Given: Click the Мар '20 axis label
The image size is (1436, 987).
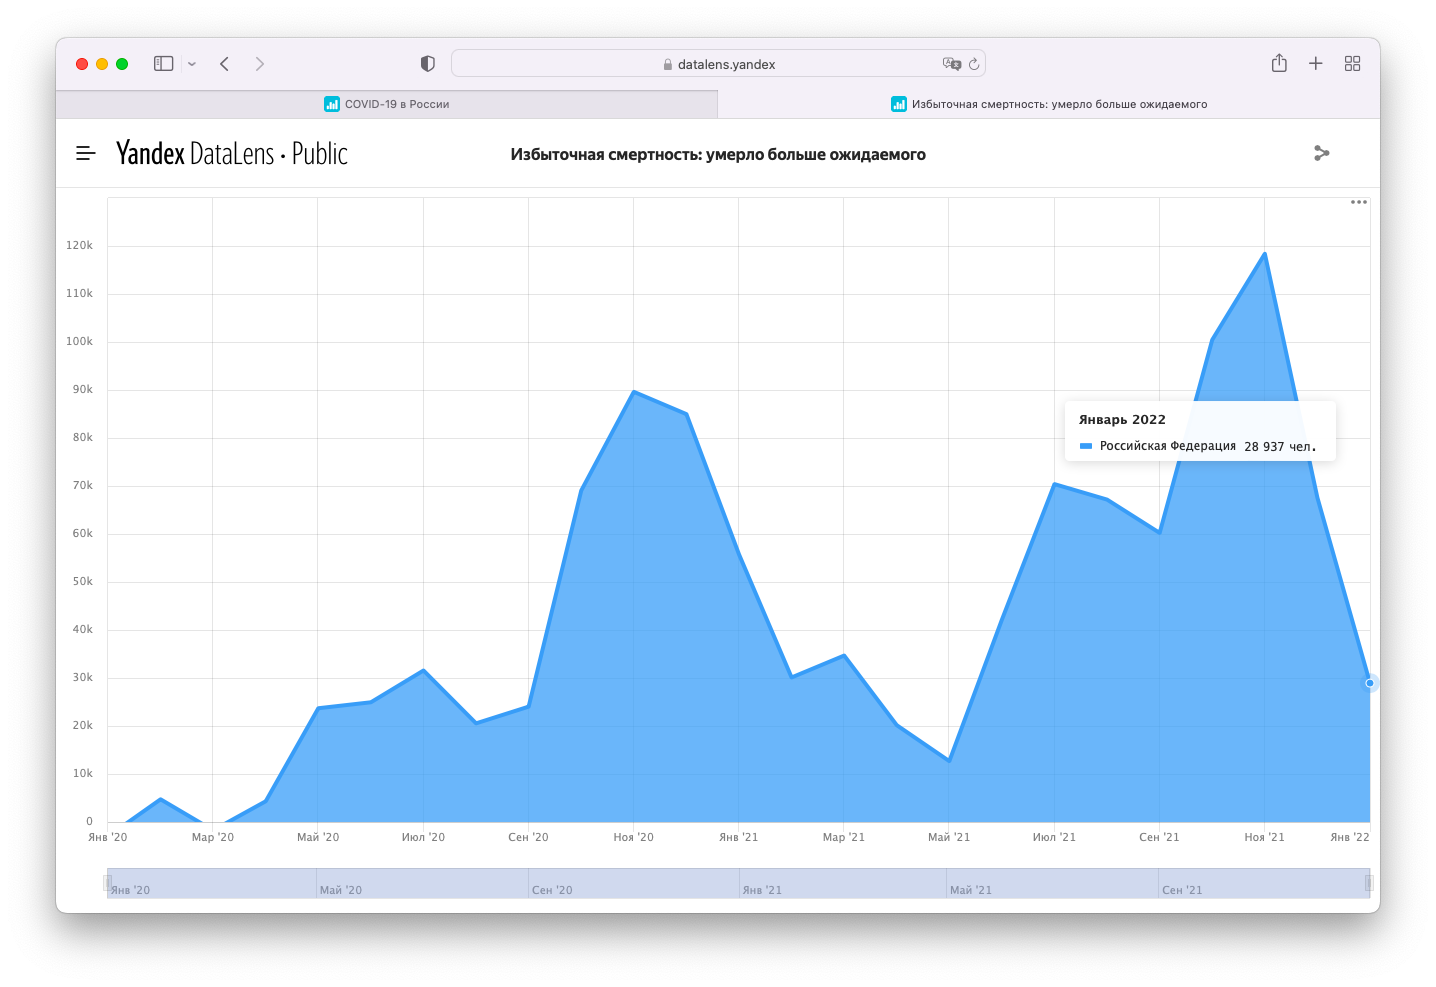Looking at the screenshot, I should 213,837.
